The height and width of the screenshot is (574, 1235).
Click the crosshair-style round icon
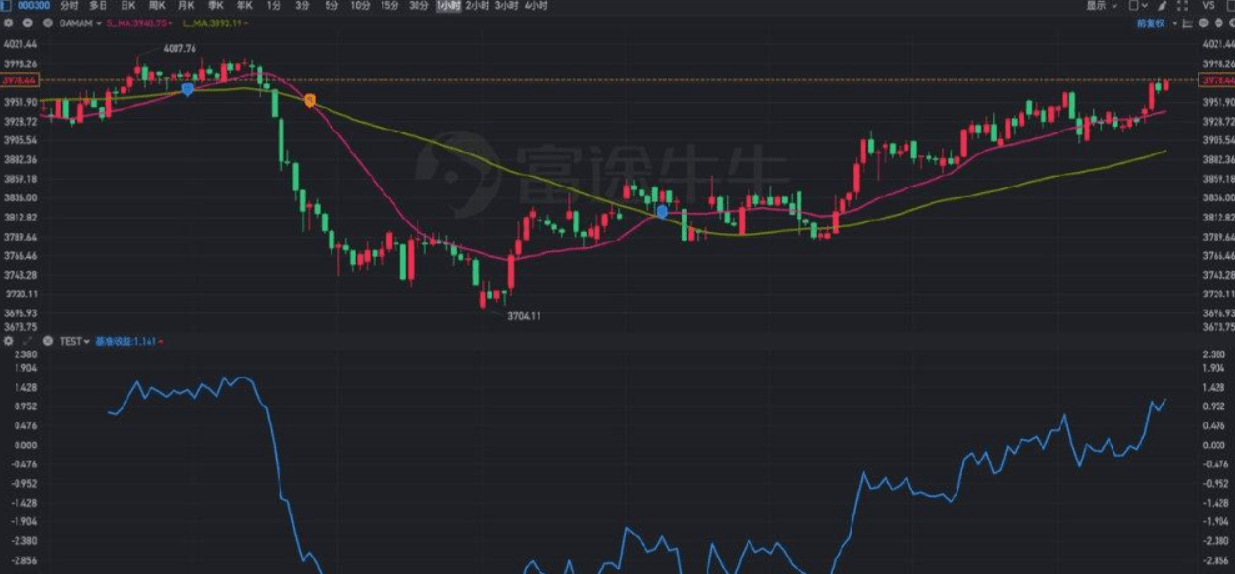click(1218, 23)
